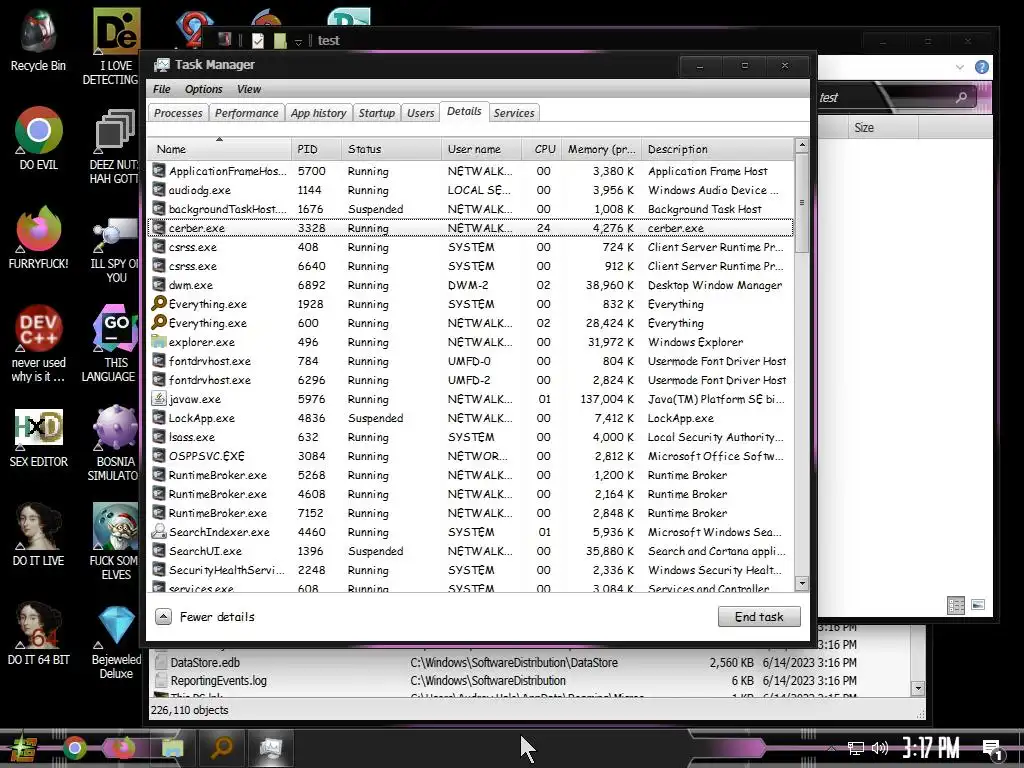Open the BOSNIA SIMULATOR desktop shortcut
1024x768 pixels.
click(114, 443)
